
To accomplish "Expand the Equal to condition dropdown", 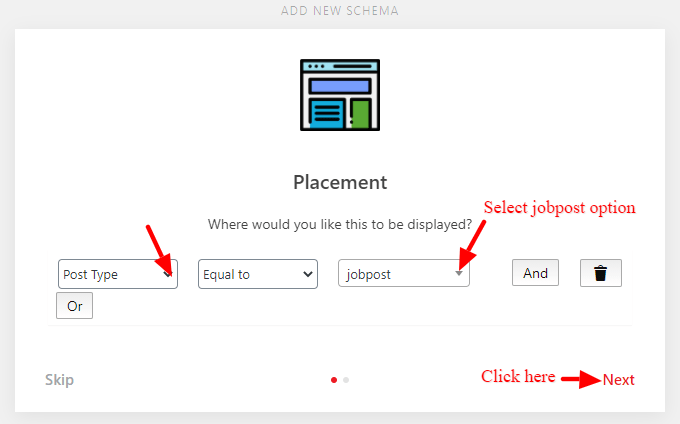I will coord(258,274).
